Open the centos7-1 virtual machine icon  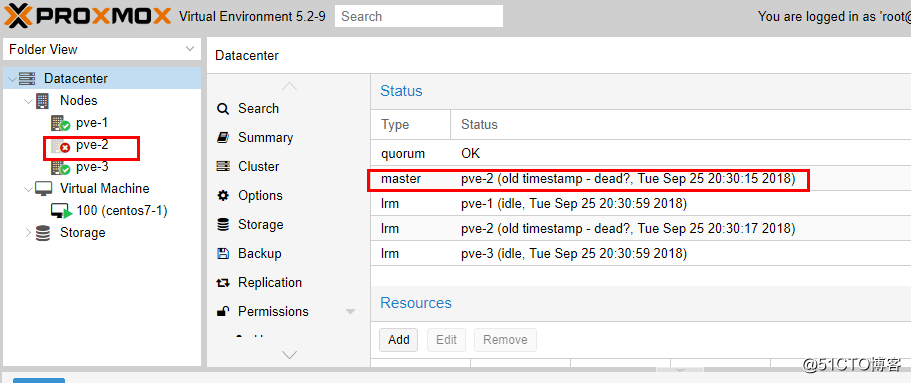tap(61, 212)
